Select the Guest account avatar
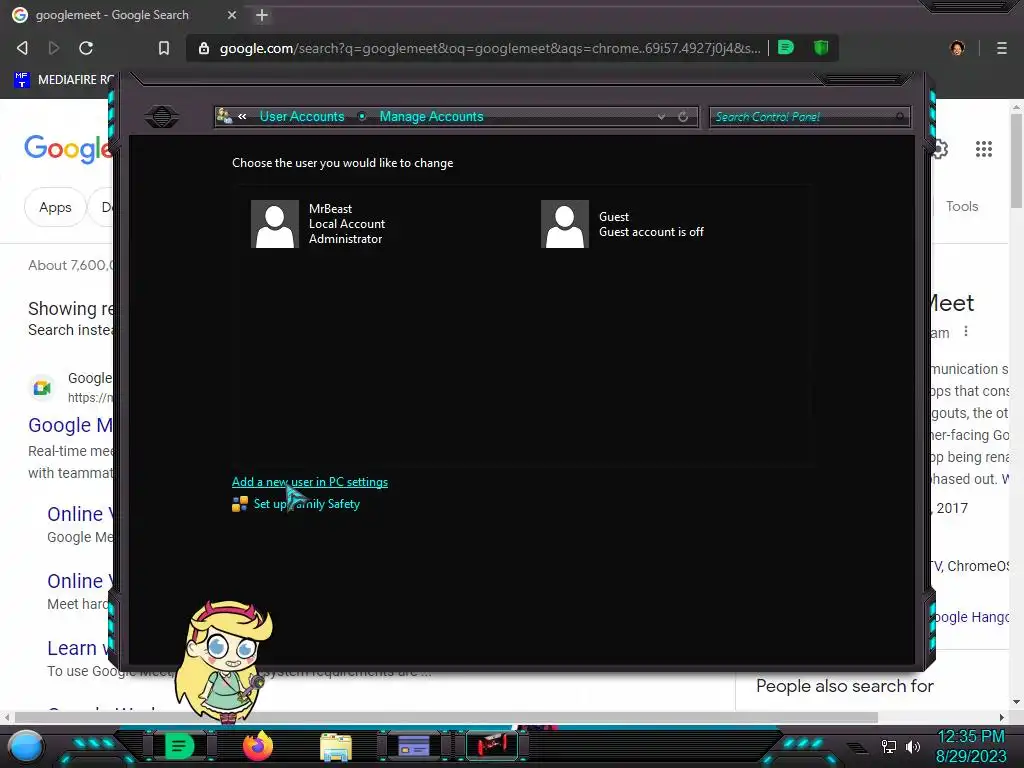The image size is (1024, 768). pos(565,224)
